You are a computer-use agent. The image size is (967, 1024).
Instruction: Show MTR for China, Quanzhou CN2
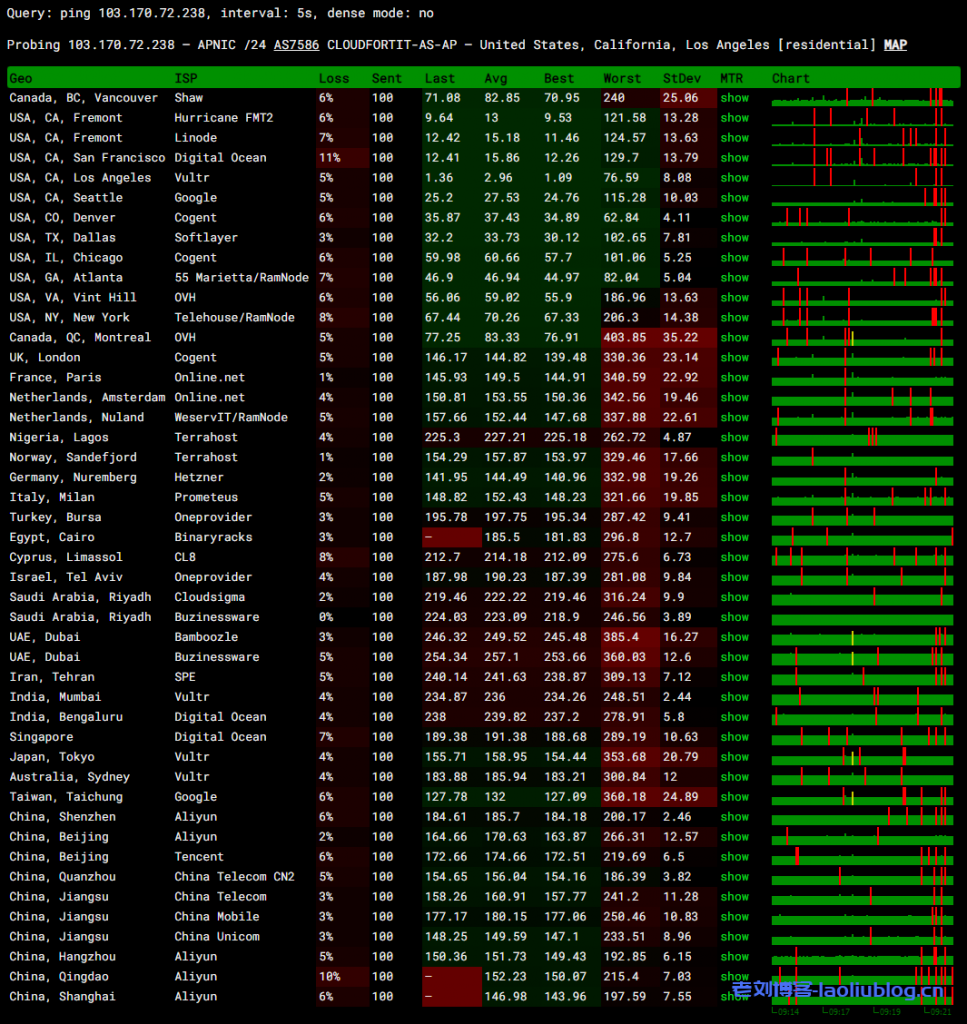click(734, 877)
